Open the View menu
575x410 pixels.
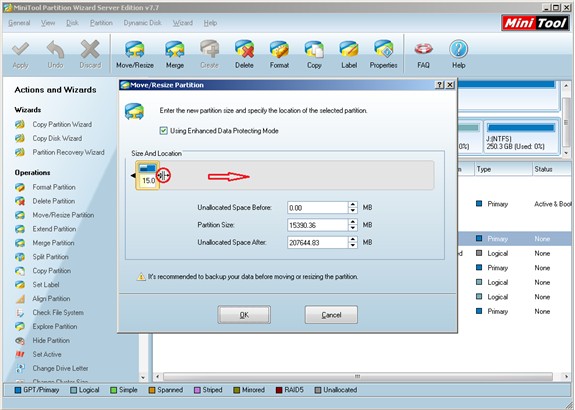tap(48, 23)
